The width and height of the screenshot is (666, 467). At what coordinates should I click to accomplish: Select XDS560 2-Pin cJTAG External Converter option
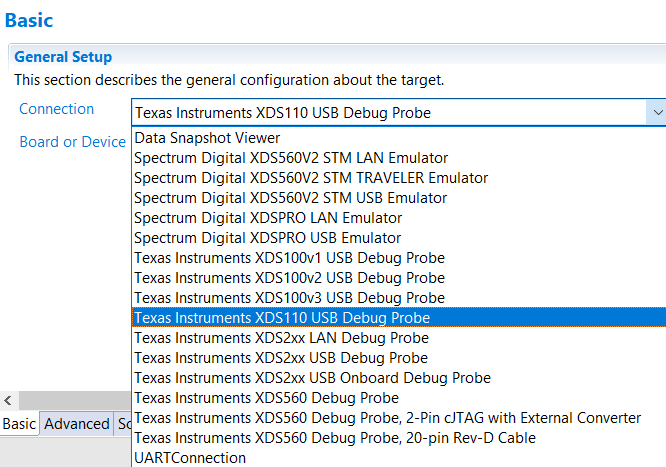tap(387, 418)
